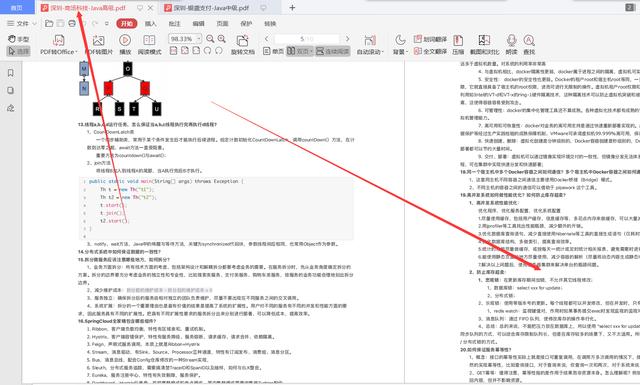The image size is (640, 385).
Task: Add a new tab with plus button
Action: (x=292, y=7)
